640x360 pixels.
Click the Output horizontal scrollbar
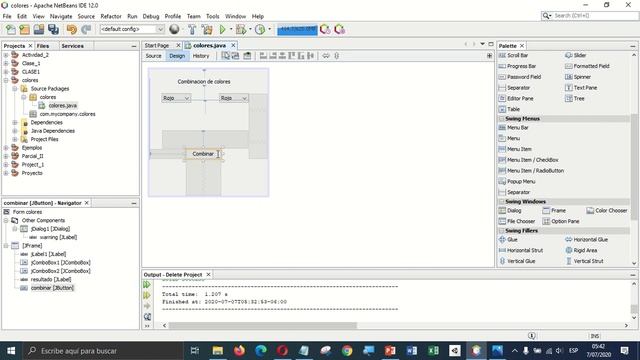(263, 326)
